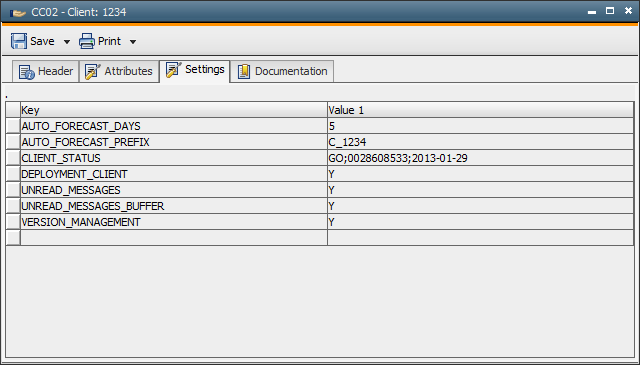Go to the Documentation tab
Screen dimensions: 640x365
pyautogui.click(x=282, y=71)
